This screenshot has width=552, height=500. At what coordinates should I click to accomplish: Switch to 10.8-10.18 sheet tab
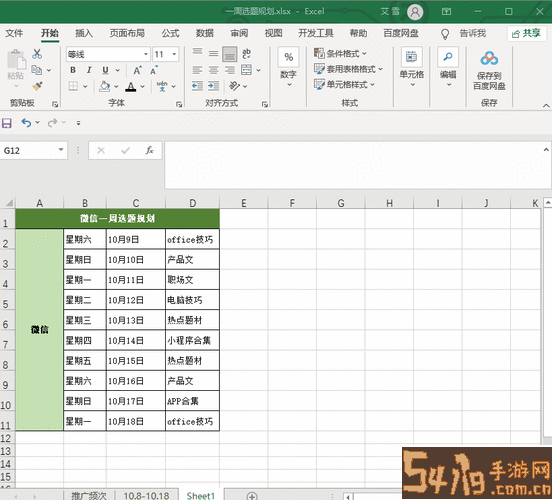(146, 495)
